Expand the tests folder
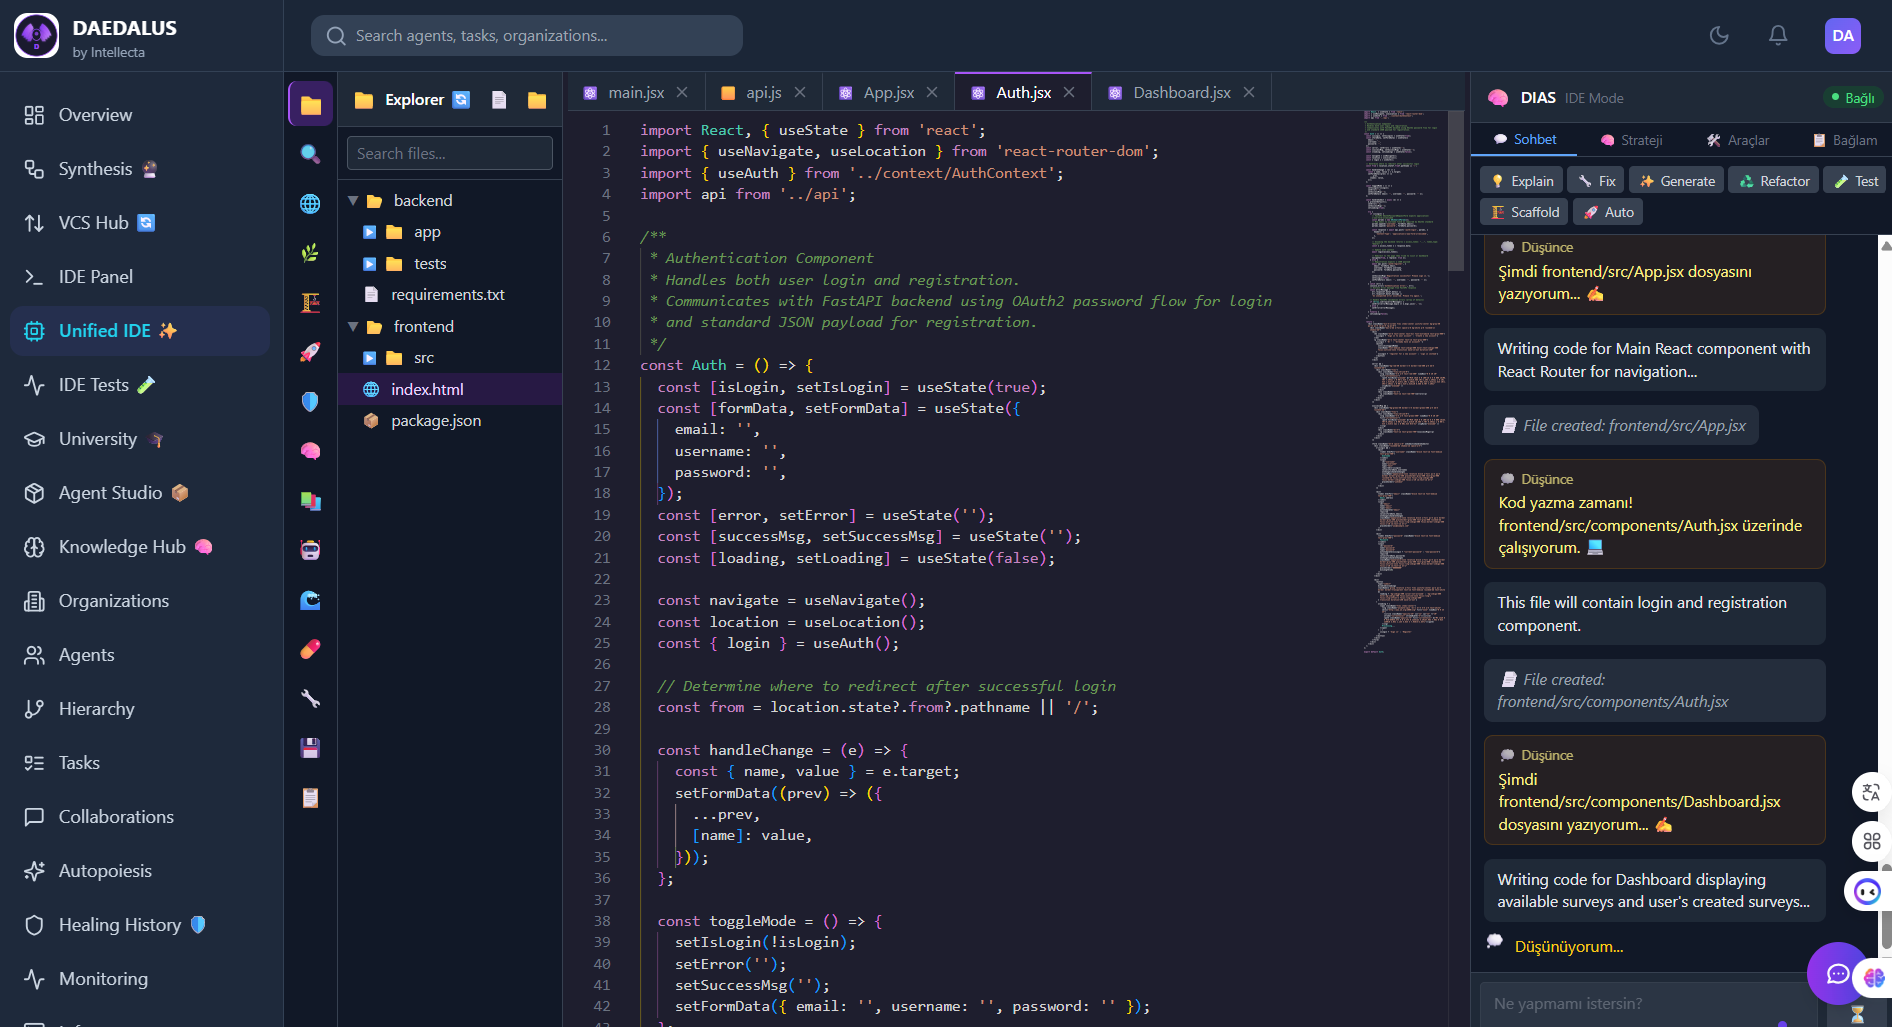This screenshot has height=1027, width=1892. point(369,264)
